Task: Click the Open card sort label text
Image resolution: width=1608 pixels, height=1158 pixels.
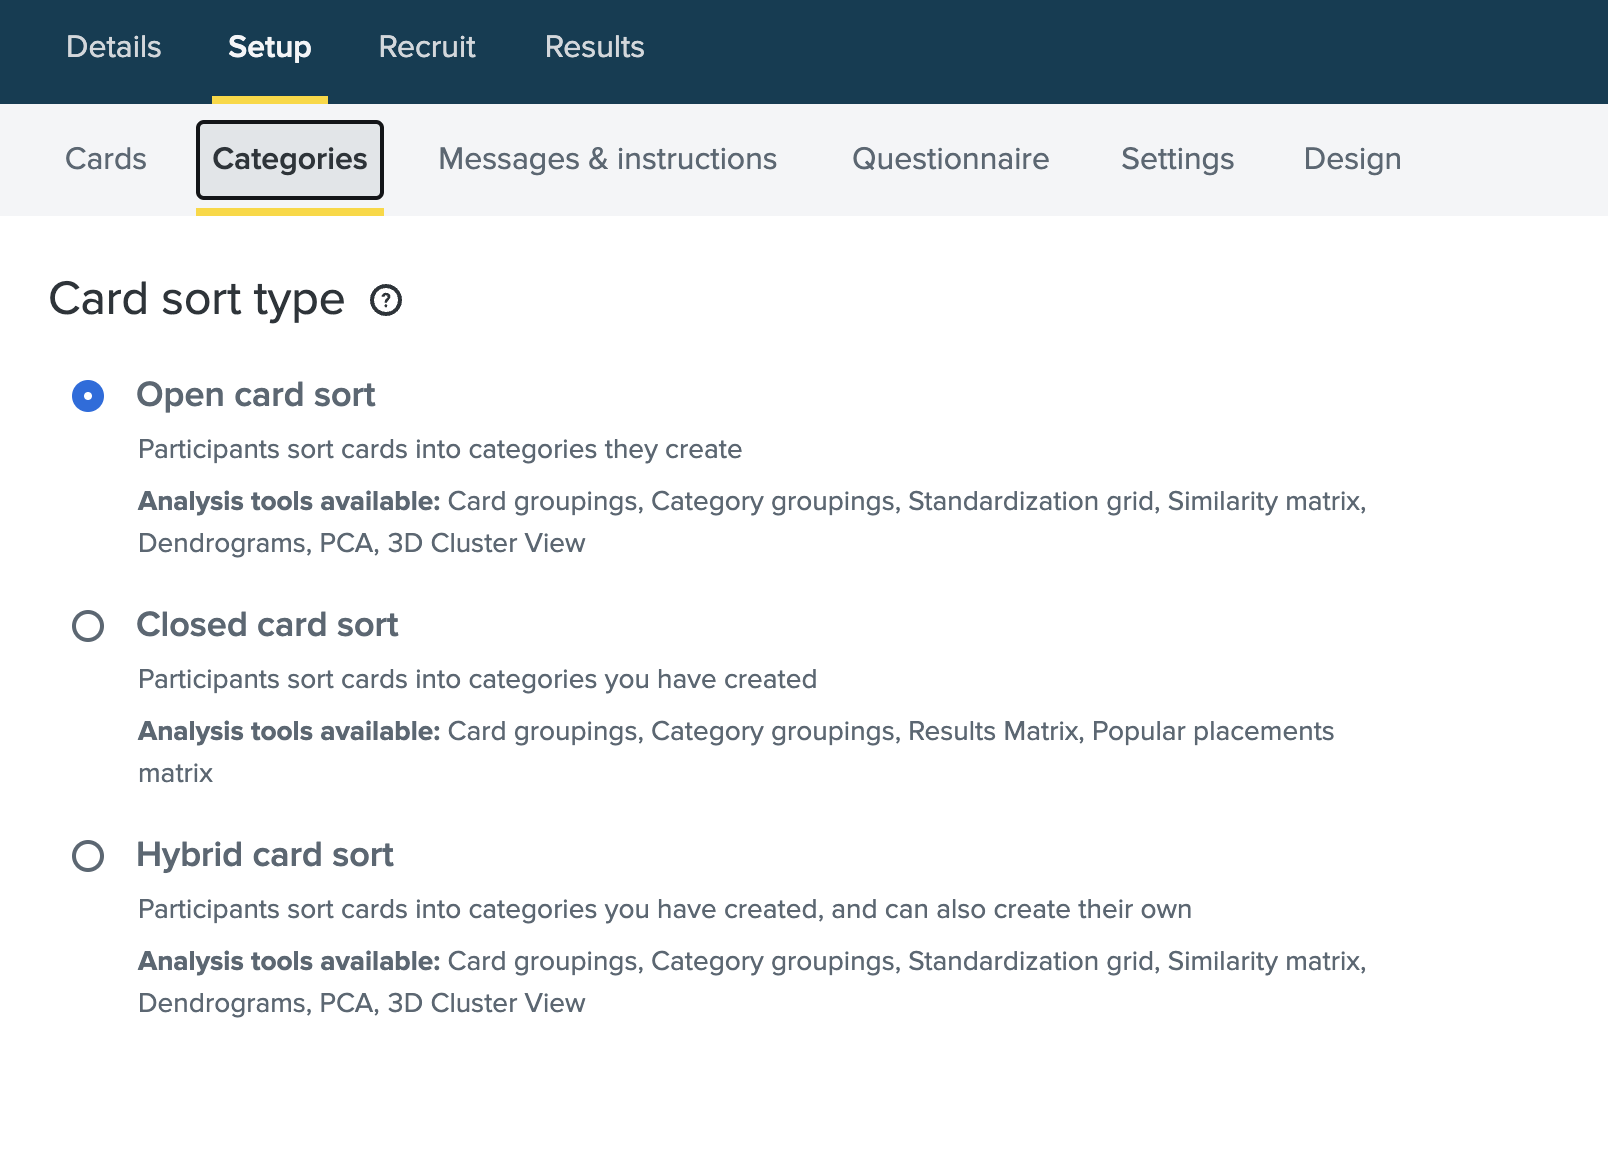Action: point(255,395)
